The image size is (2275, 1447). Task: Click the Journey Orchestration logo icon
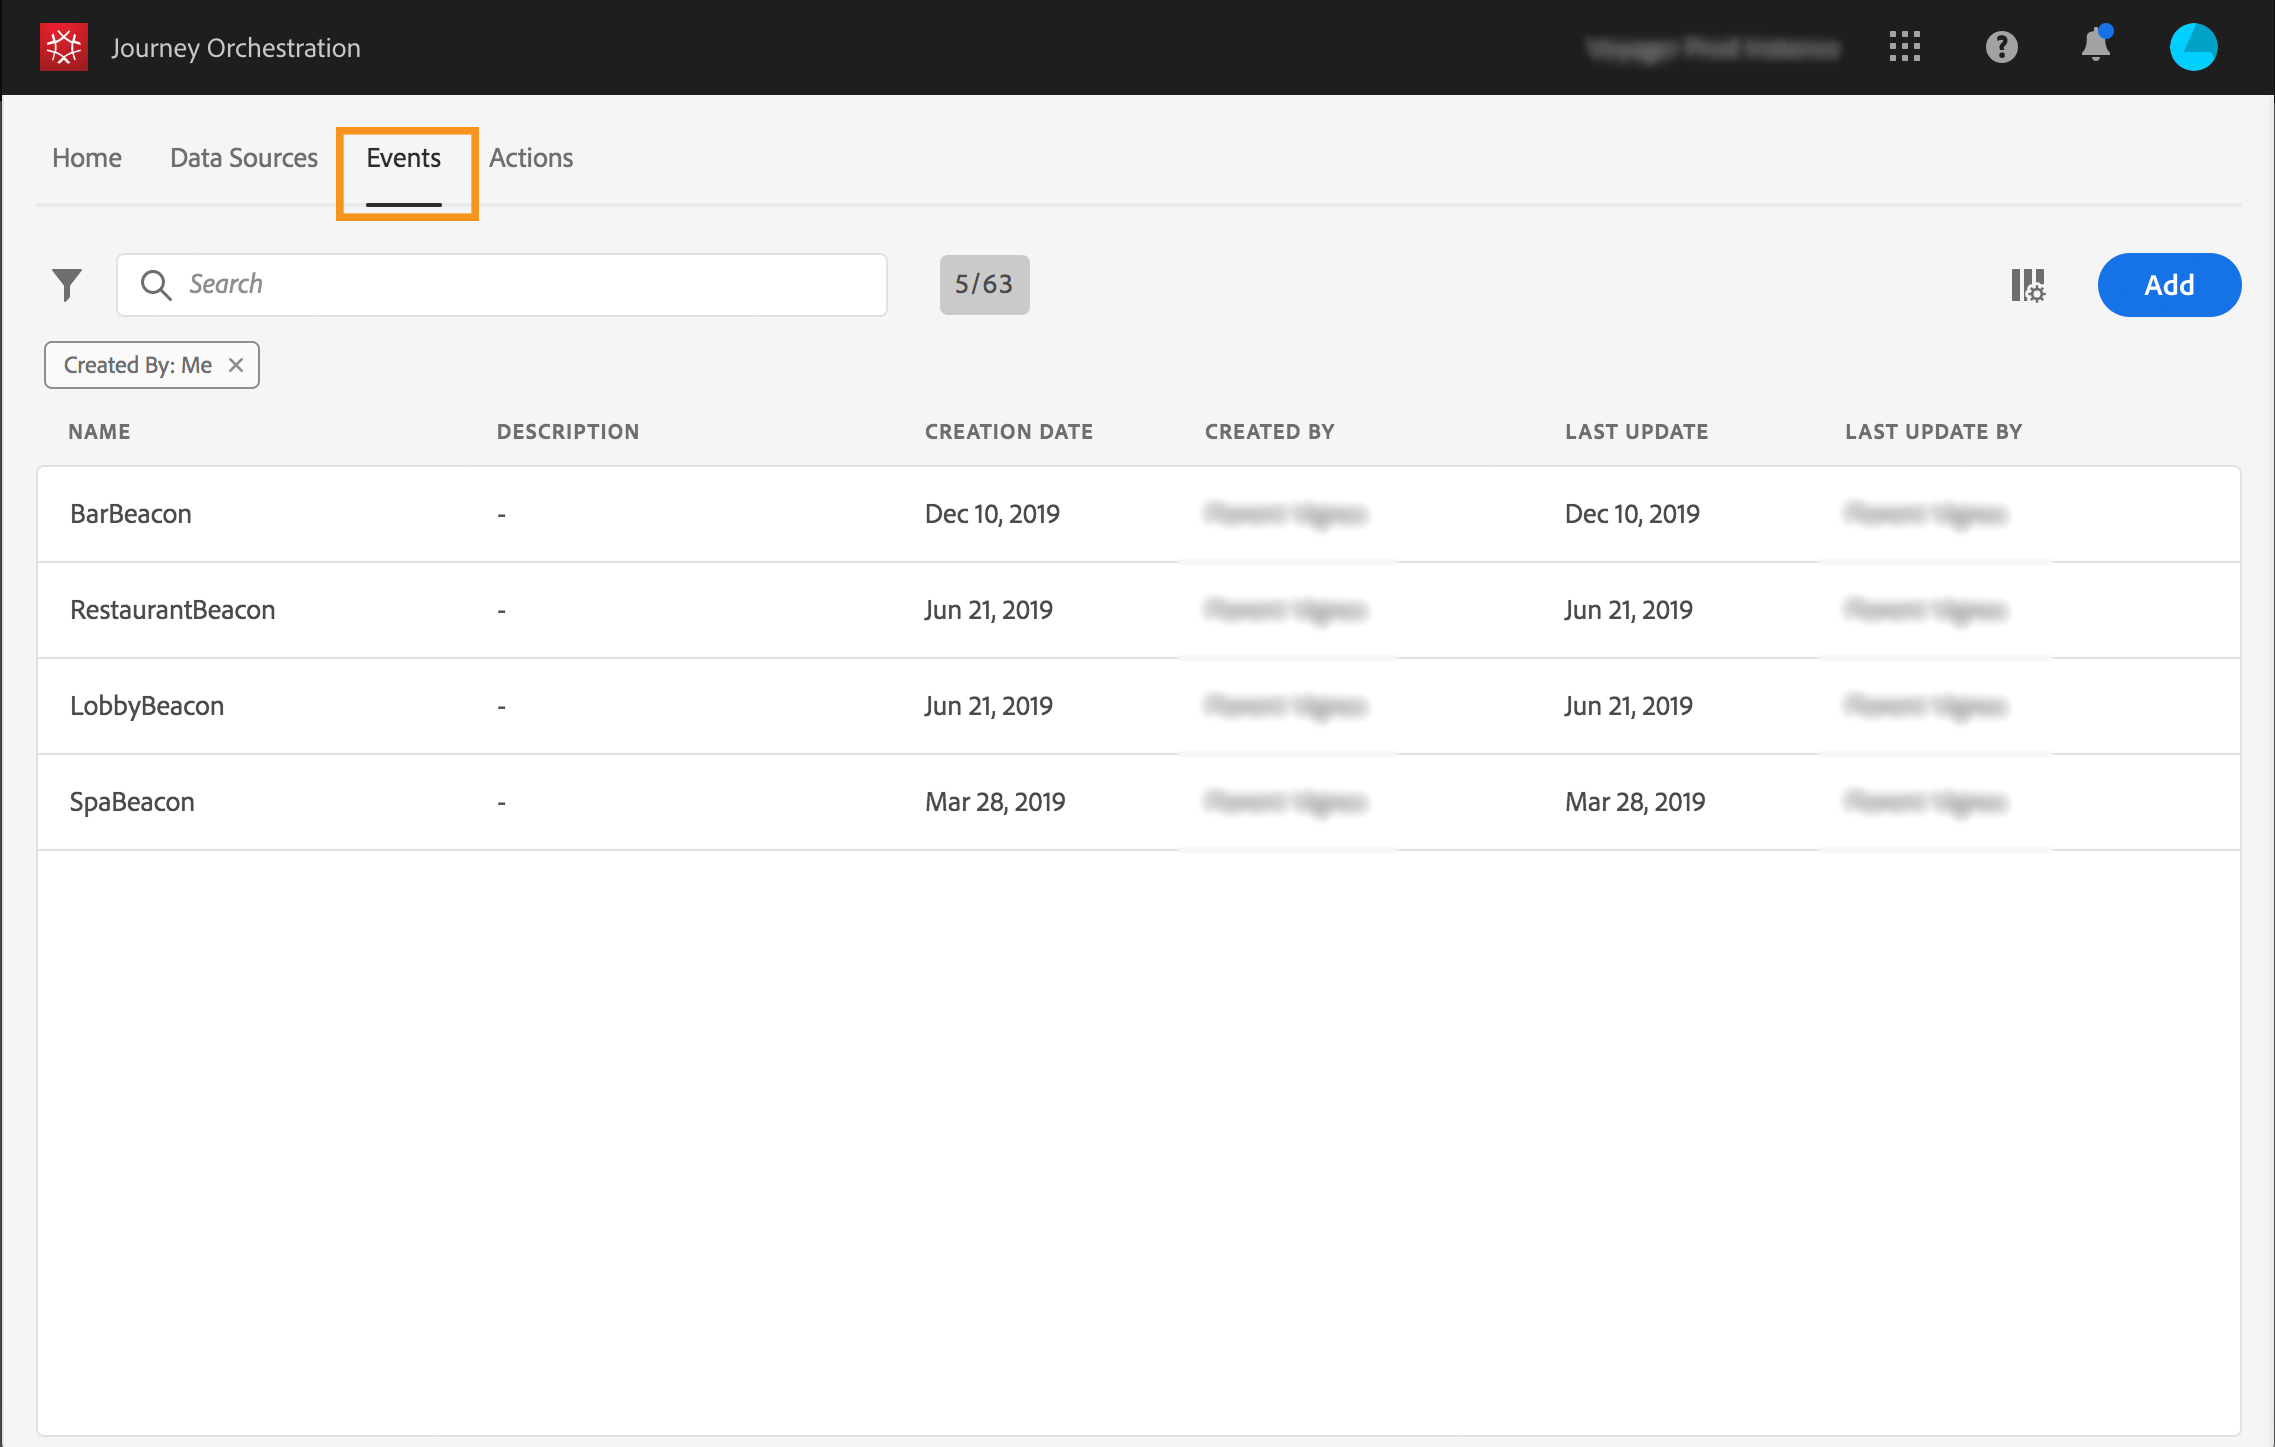tap(63, 47)
